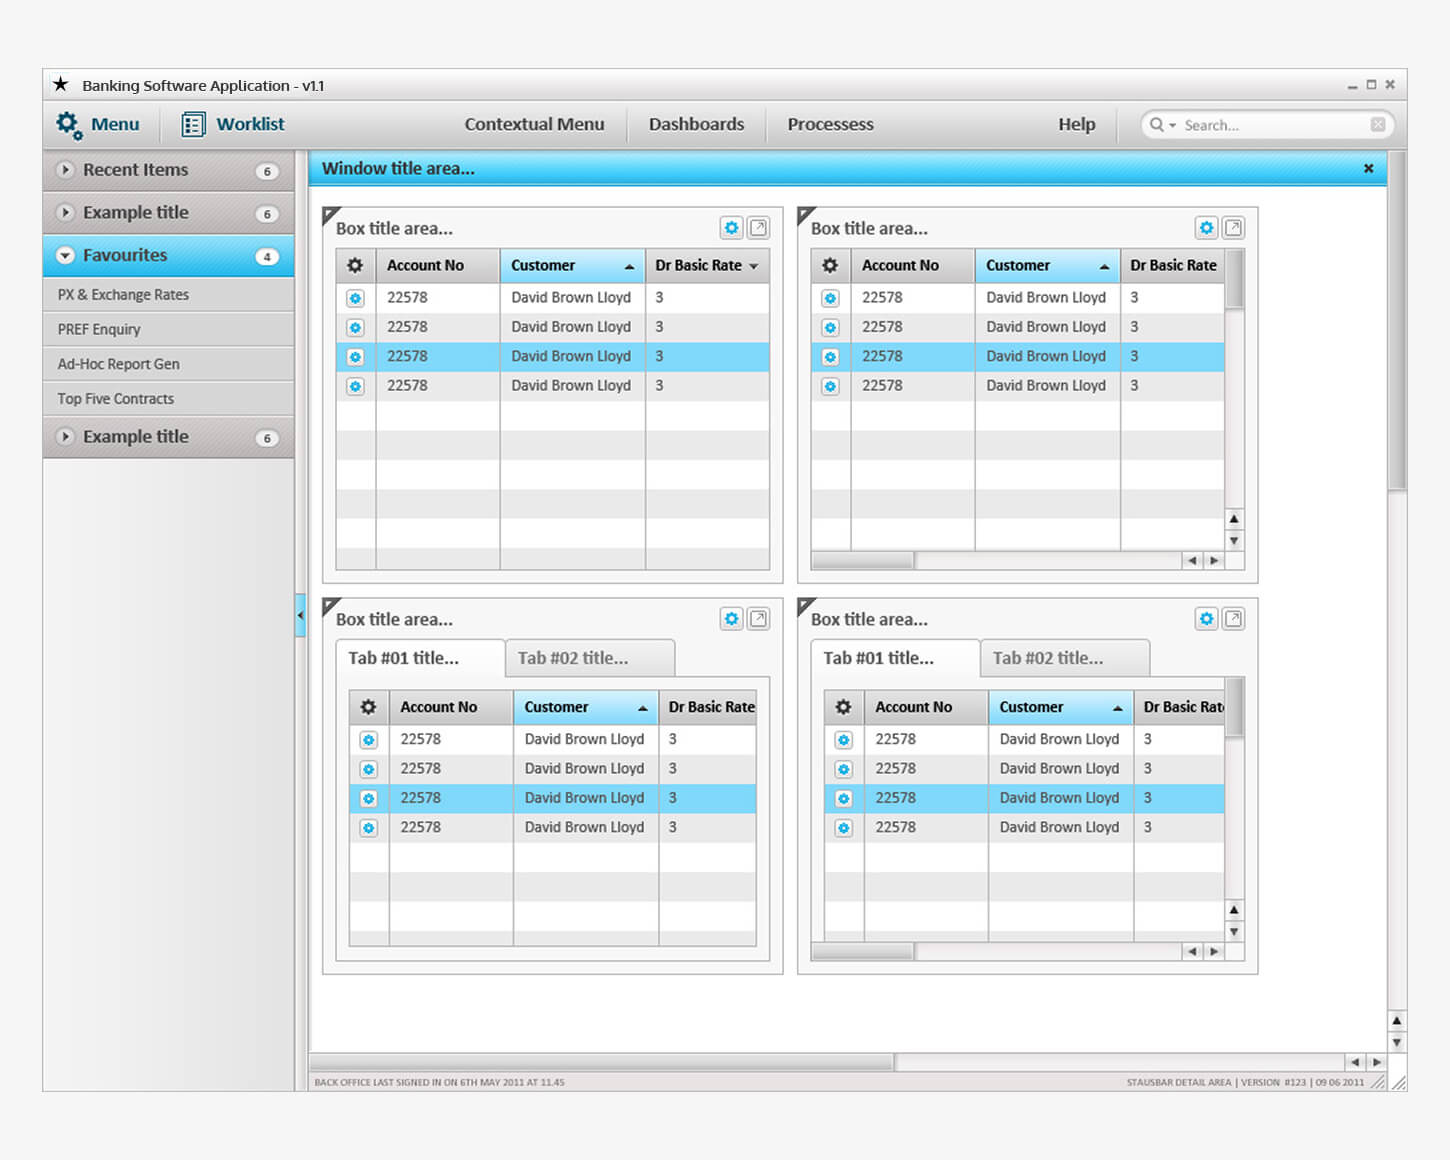Click scroll-down arrow in top-right table
1450x1160 pixels.
pyautogui.click(x=1234, y=540)
